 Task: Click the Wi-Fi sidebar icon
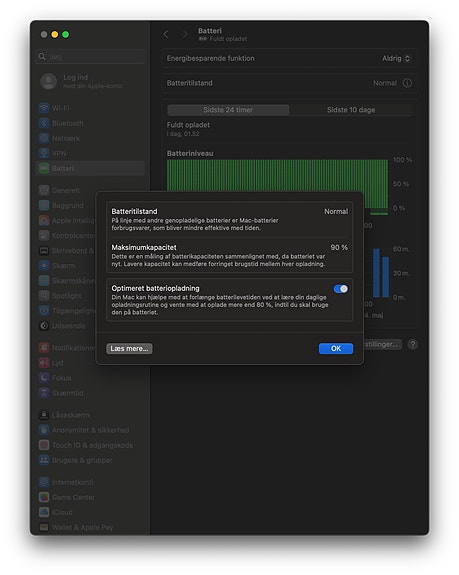click(44, 108)
